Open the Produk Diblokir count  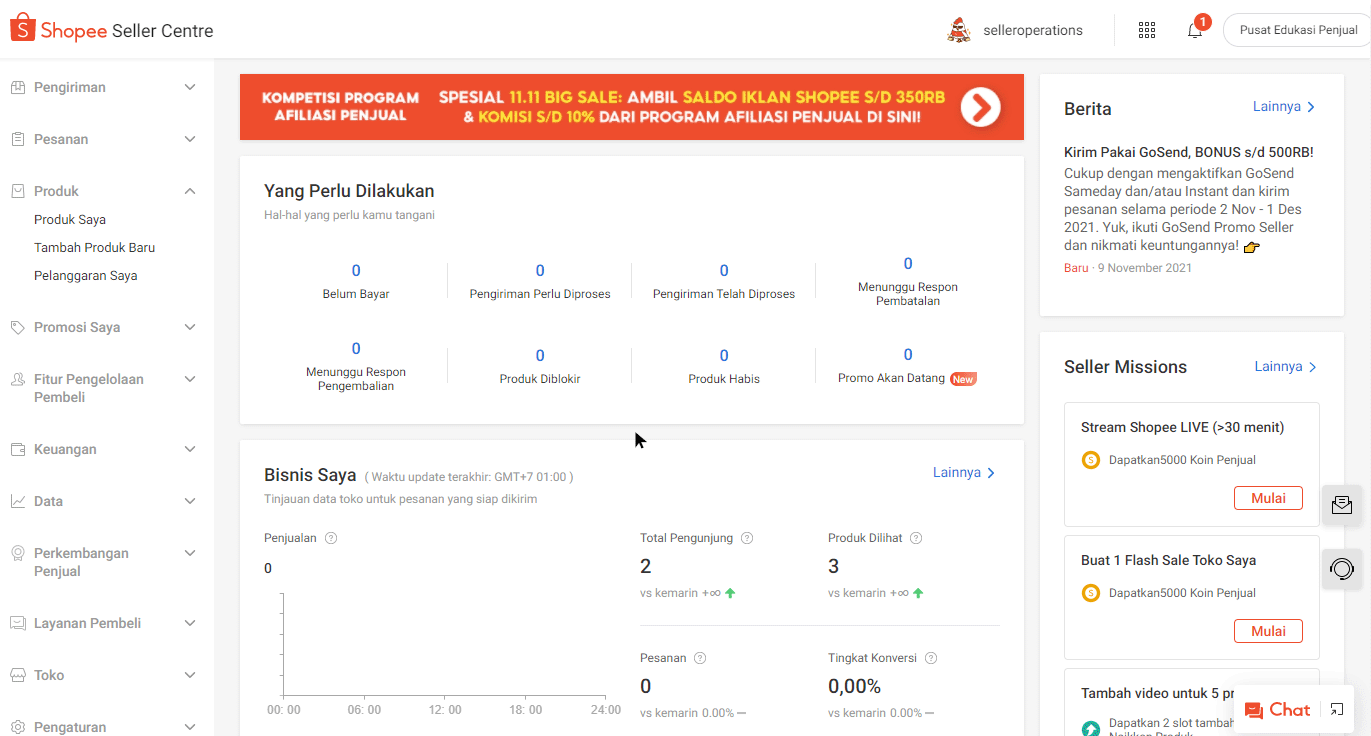pyautogui.click(x=540, y=356)
